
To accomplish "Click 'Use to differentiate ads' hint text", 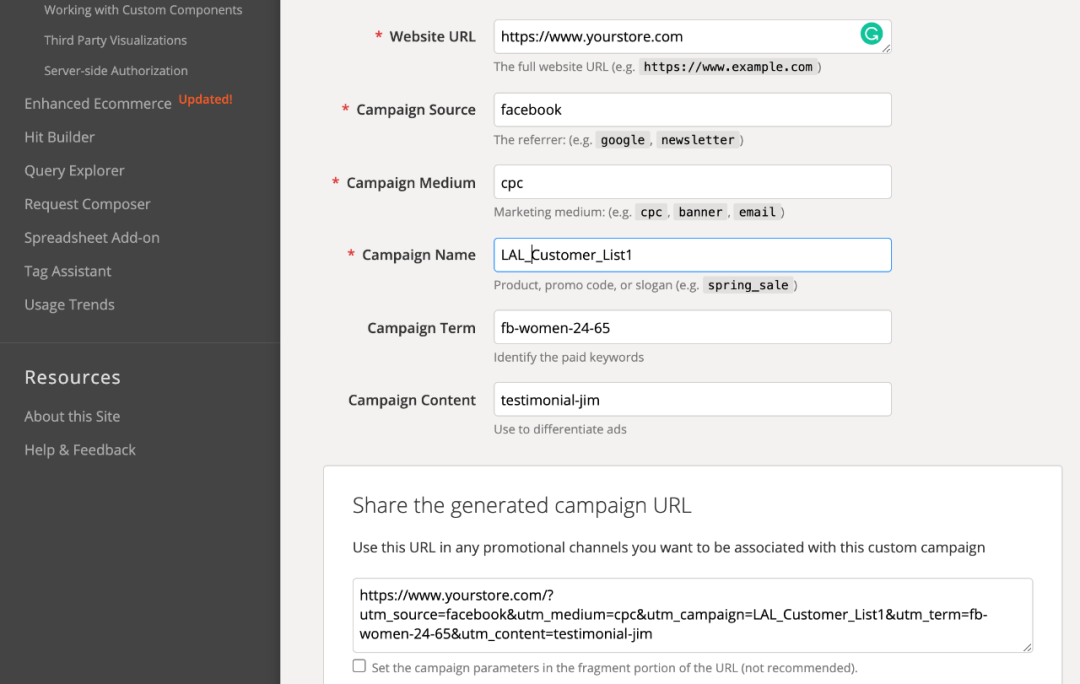I will (x=560, y=429).
